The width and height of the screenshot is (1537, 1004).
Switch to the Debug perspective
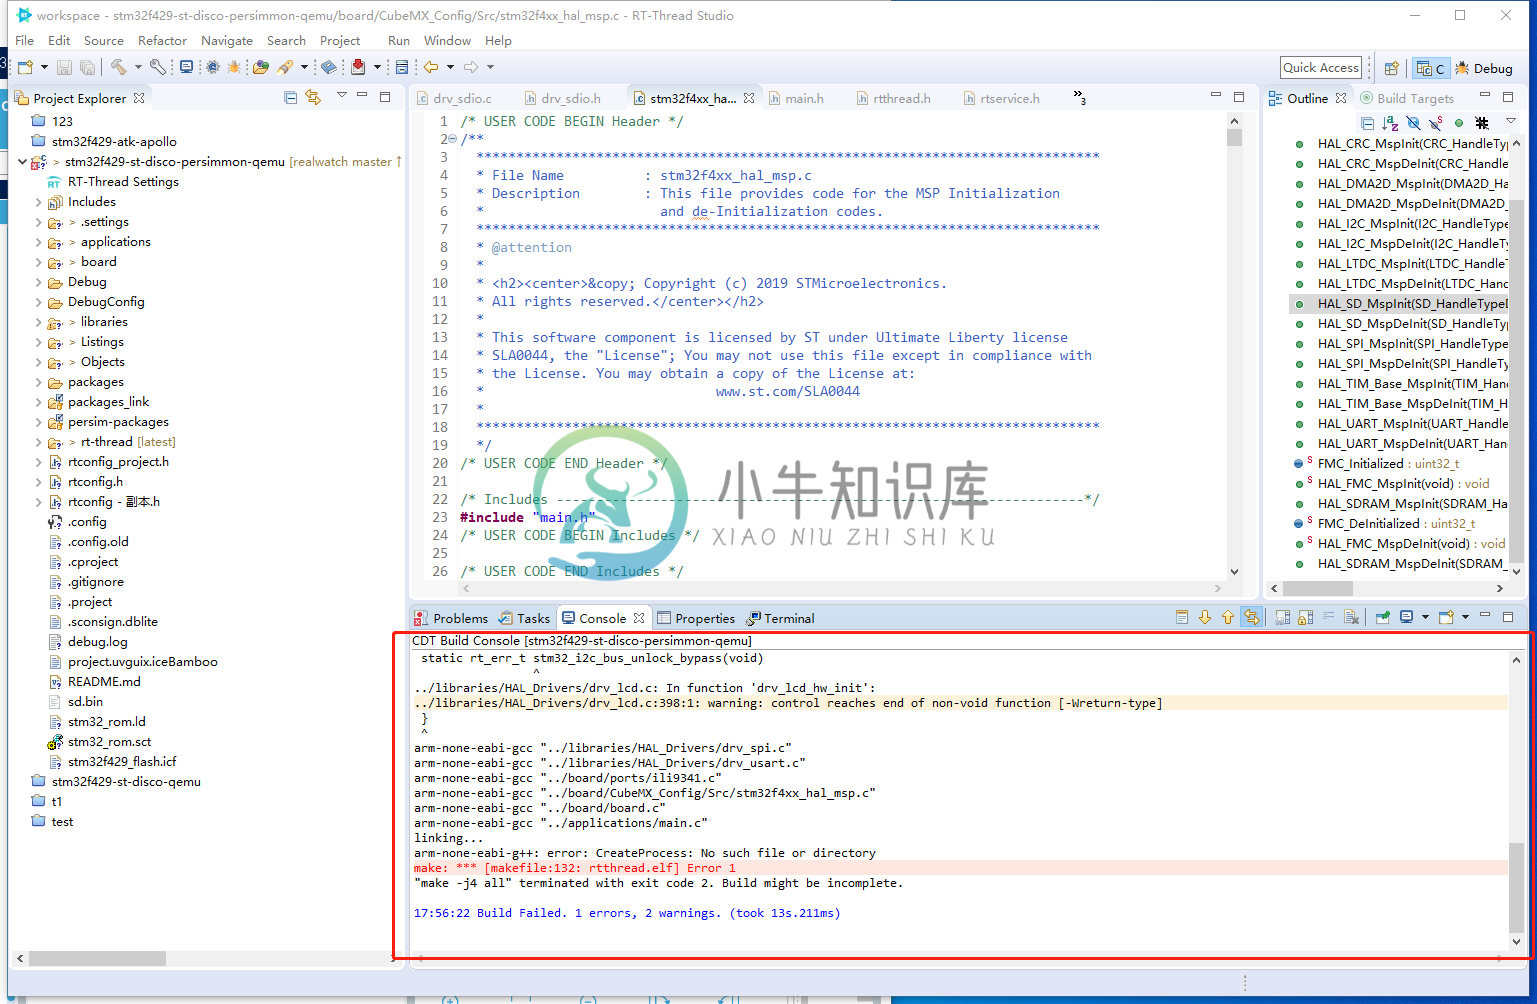pos(1484,68)
